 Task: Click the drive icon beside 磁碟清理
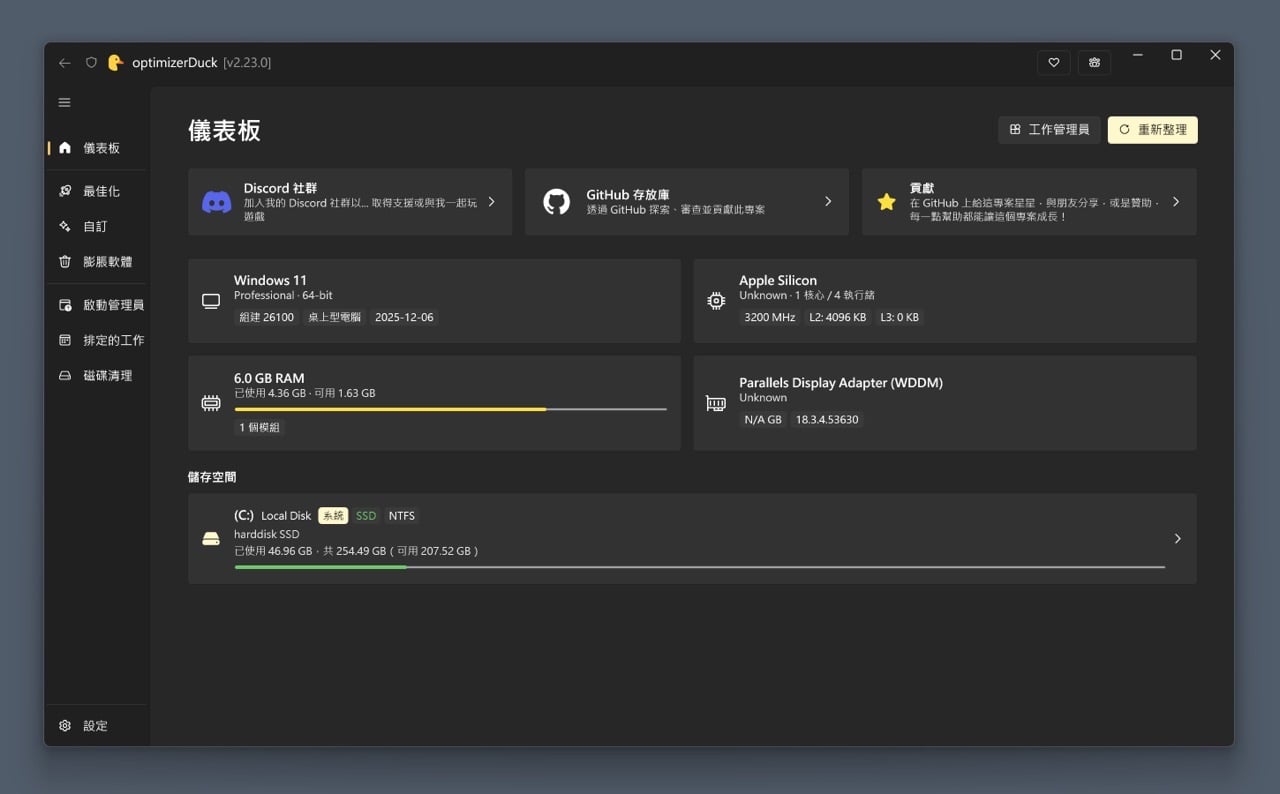[x=65, y=376]
